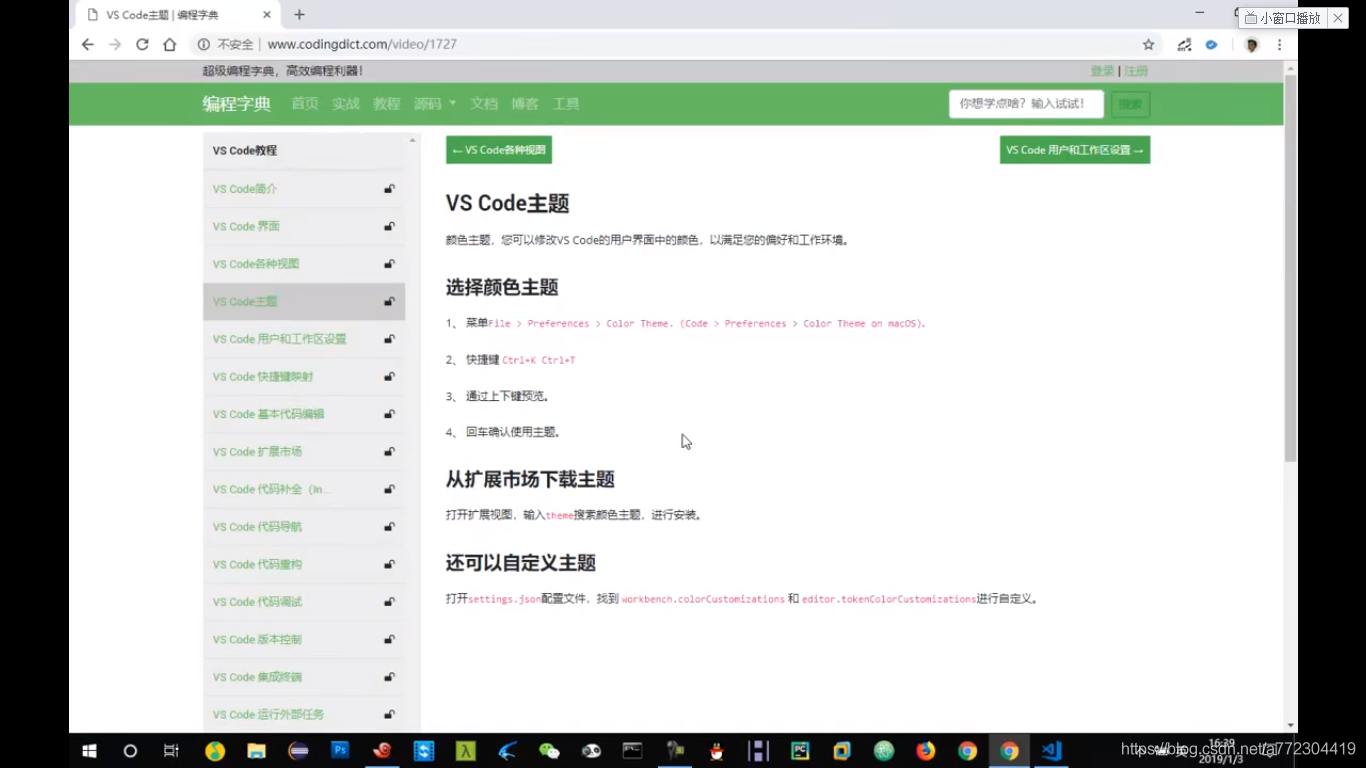Go back with the browser back arrow

(x=88, y=45)
